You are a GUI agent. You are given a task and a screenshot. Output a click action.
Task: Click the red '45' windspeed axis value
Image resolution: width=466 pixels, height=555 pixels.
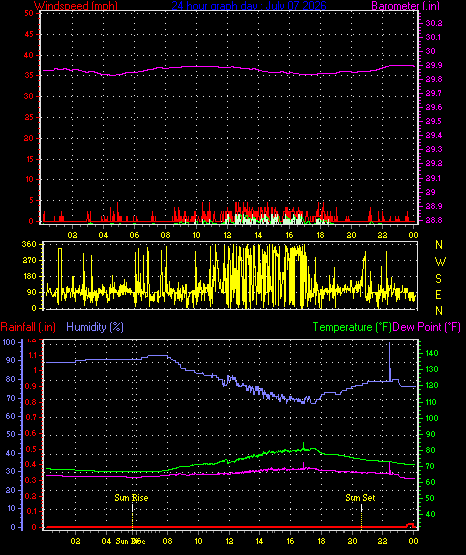29,35
